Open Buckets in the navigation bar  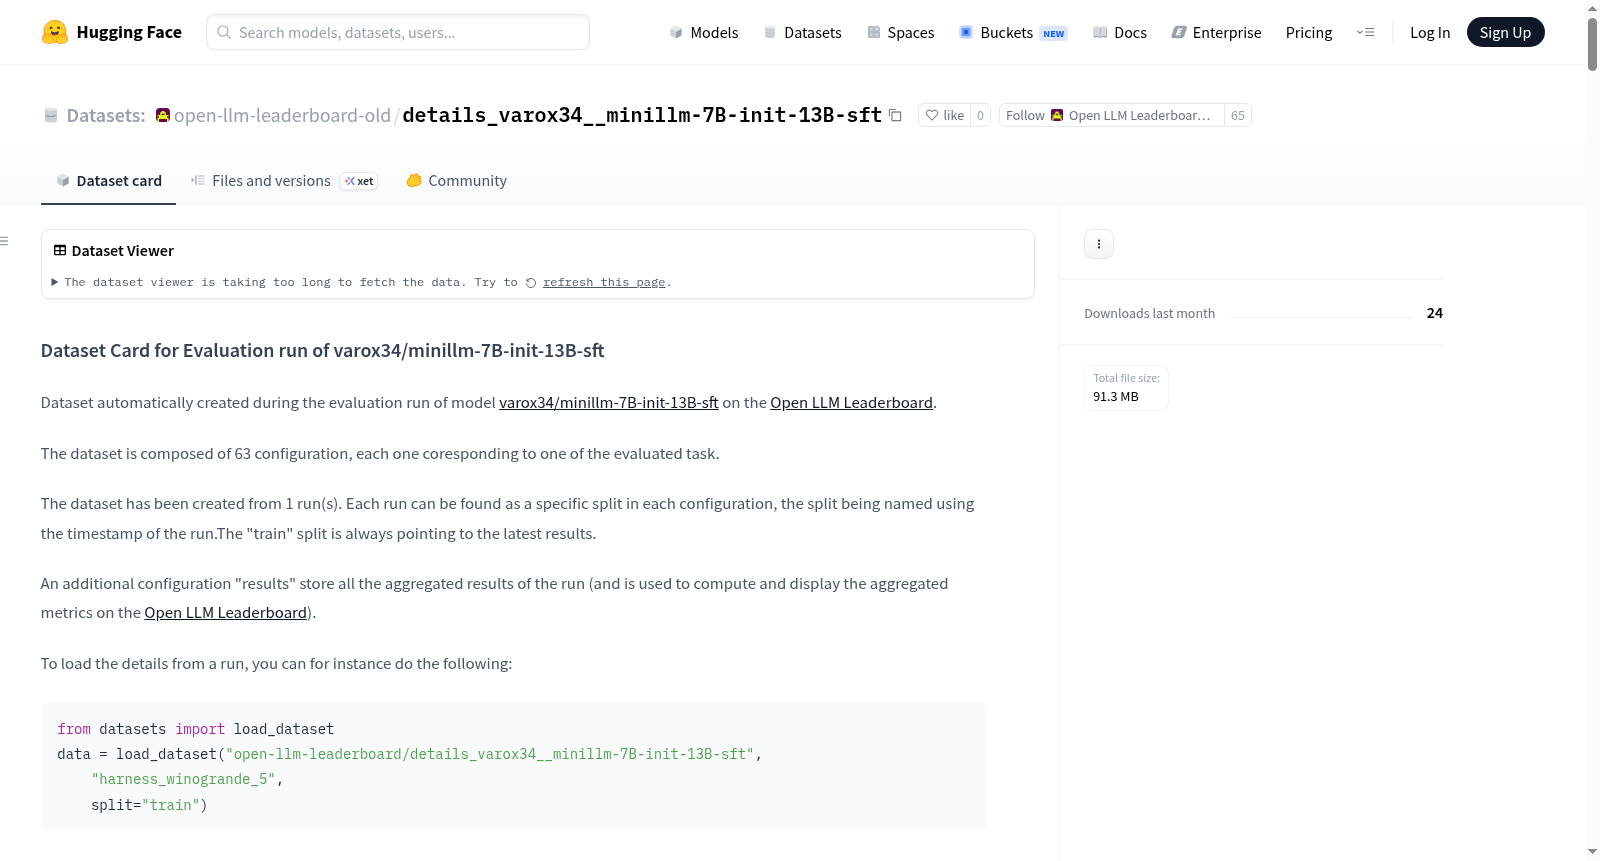click(1013, 33)
